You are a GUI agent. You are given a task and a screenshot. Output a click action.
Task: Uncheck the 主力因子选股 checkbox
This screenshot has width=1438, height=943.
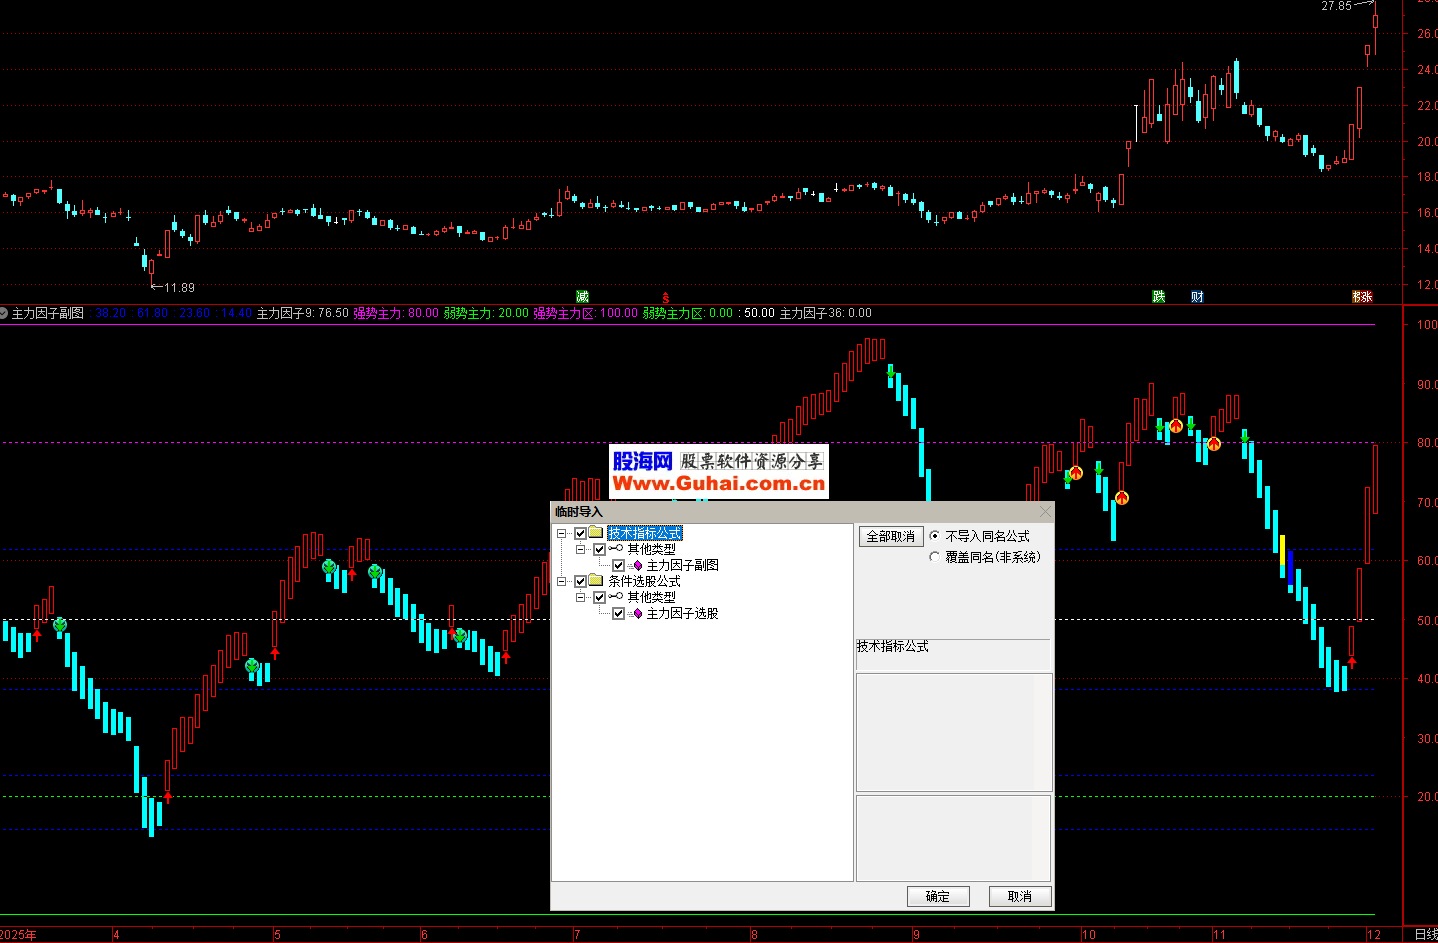(x=618, y=613)
